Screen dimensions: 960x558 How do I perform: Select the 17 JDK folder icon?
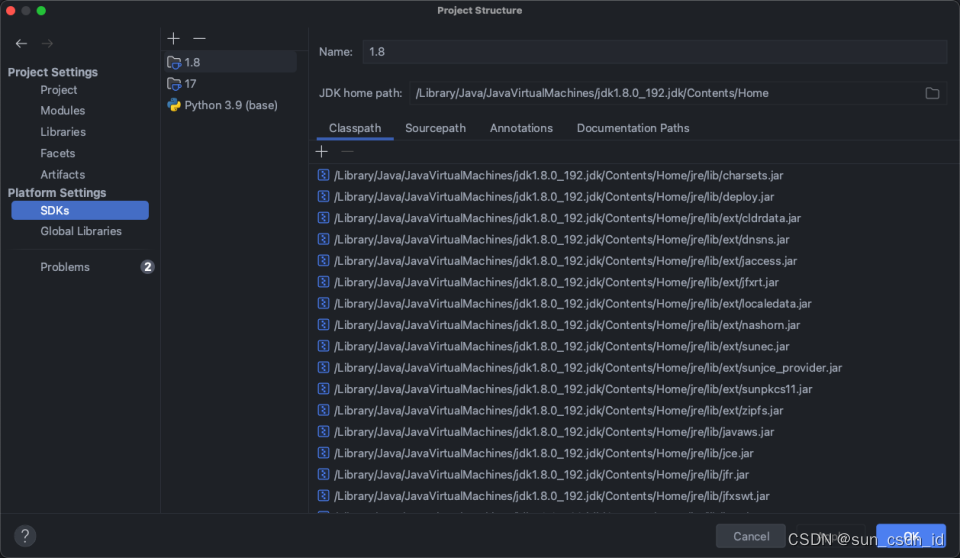pyautogui.click(x=174, y=84)
